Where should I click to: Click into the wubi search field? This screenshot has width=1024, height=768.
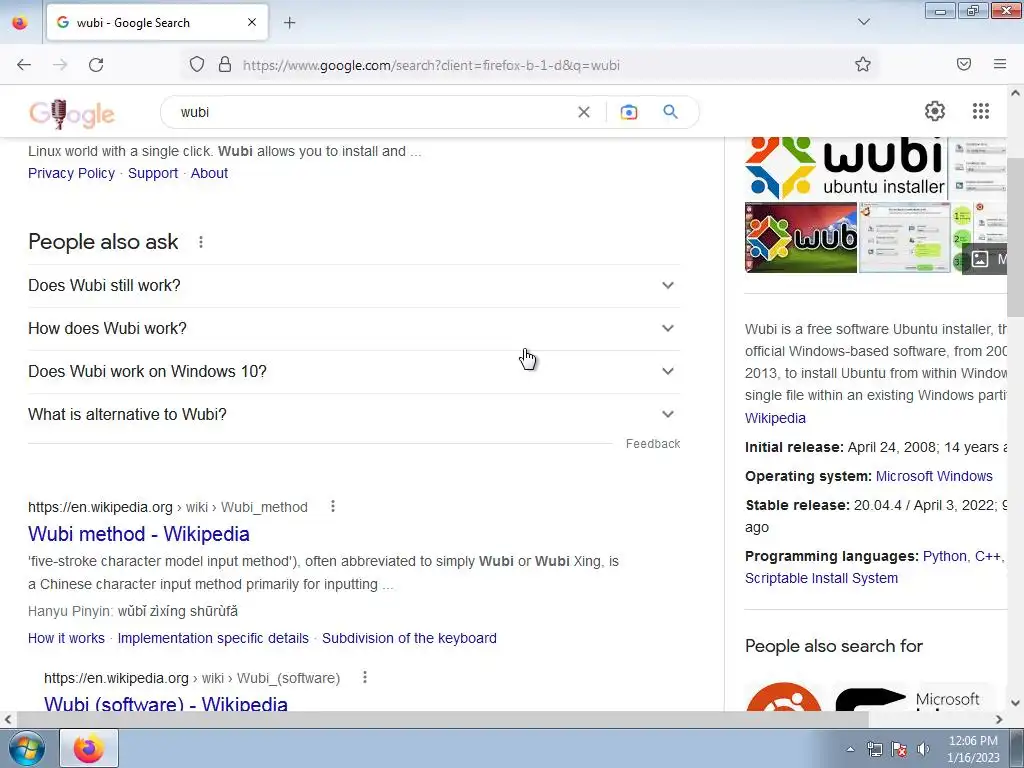coord(372,112)
